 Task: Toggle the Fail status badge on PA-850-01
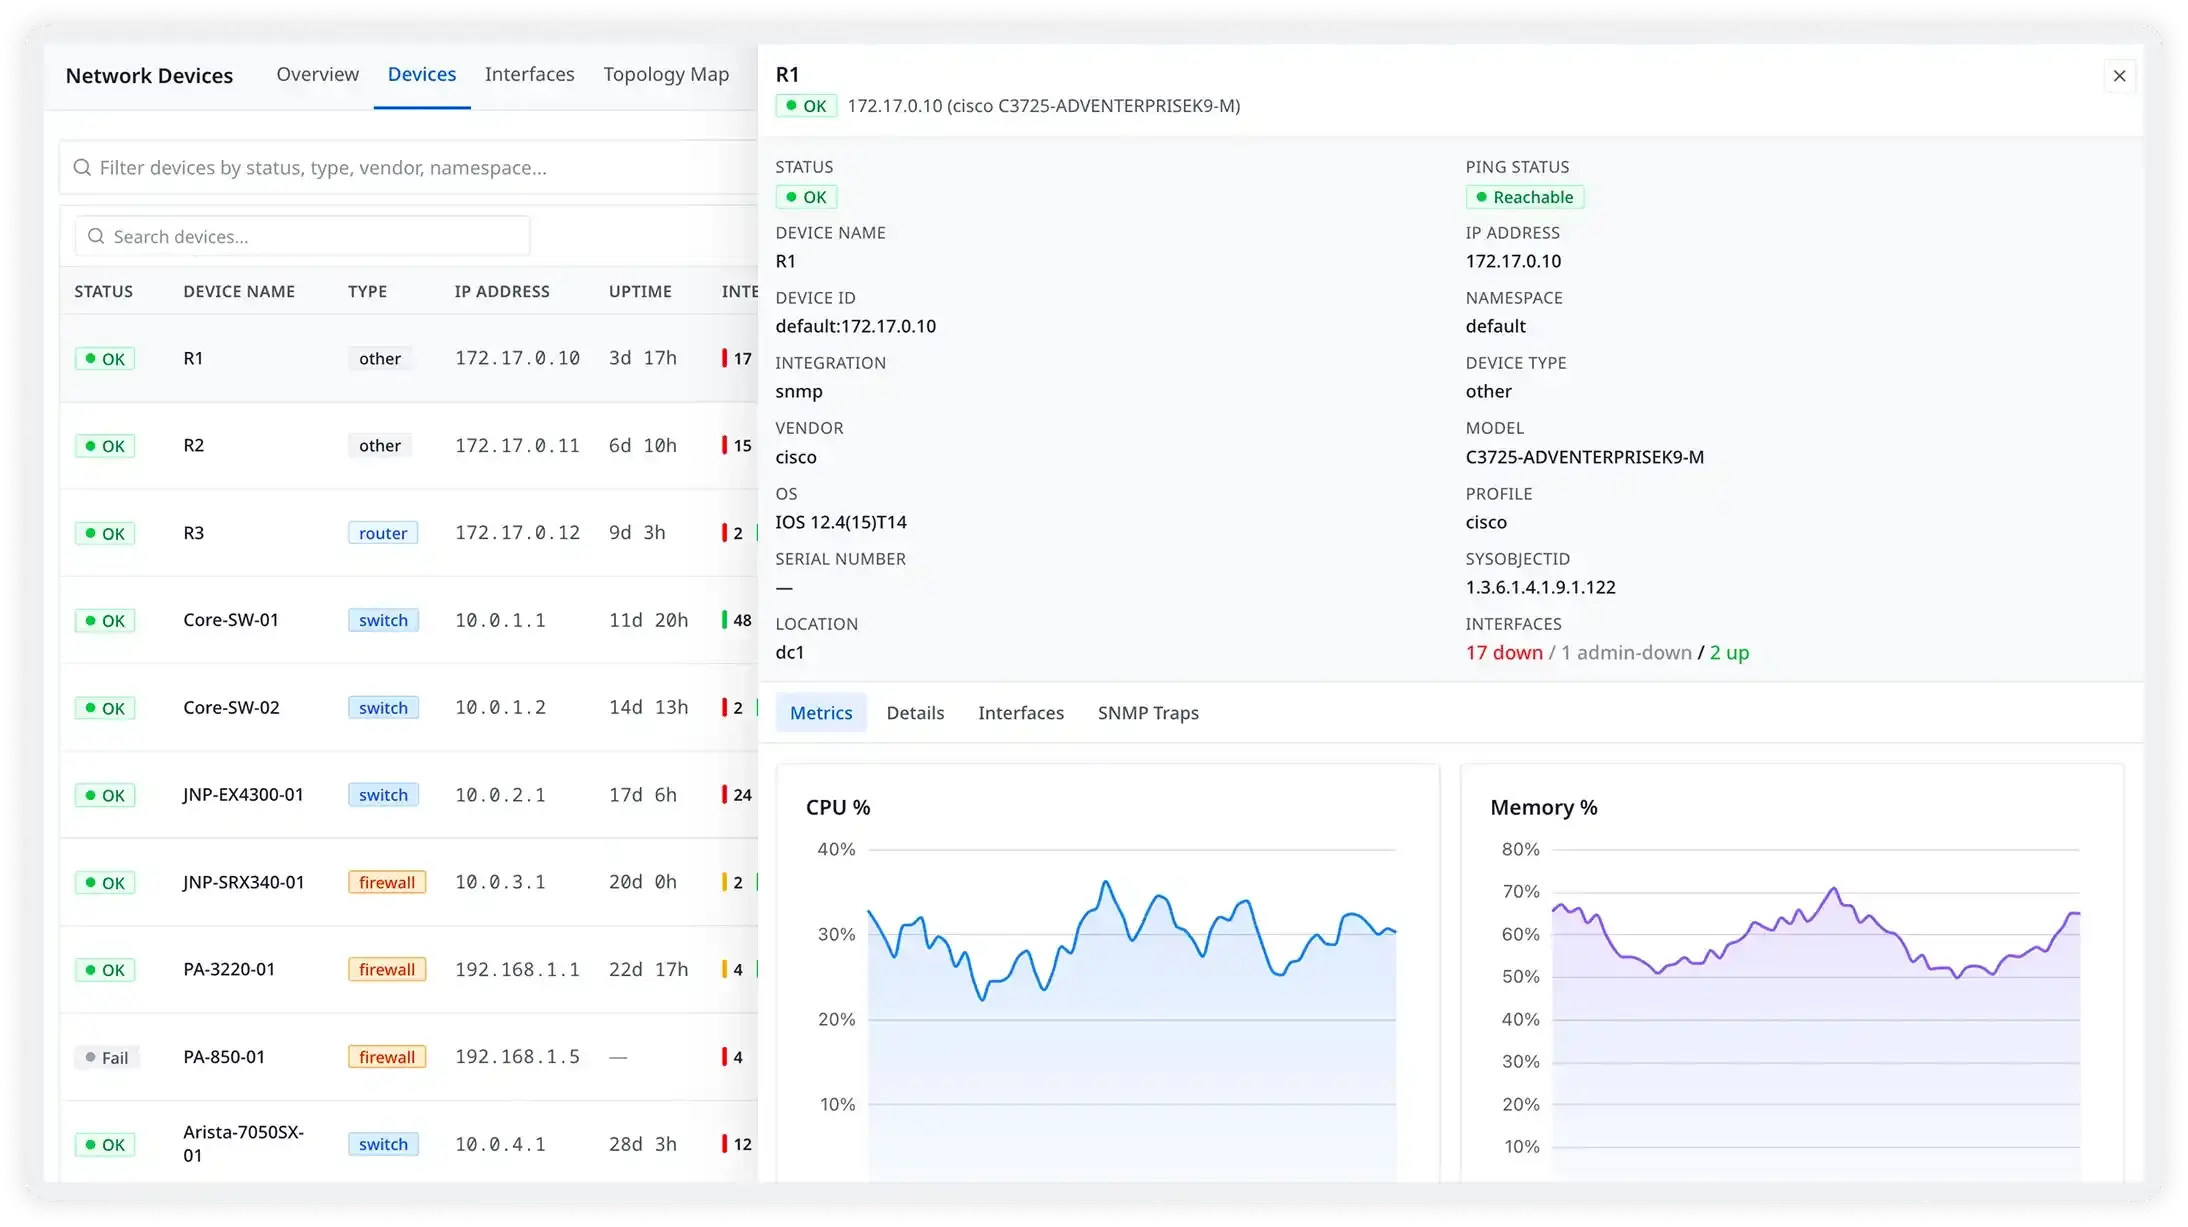[107, 1057]
